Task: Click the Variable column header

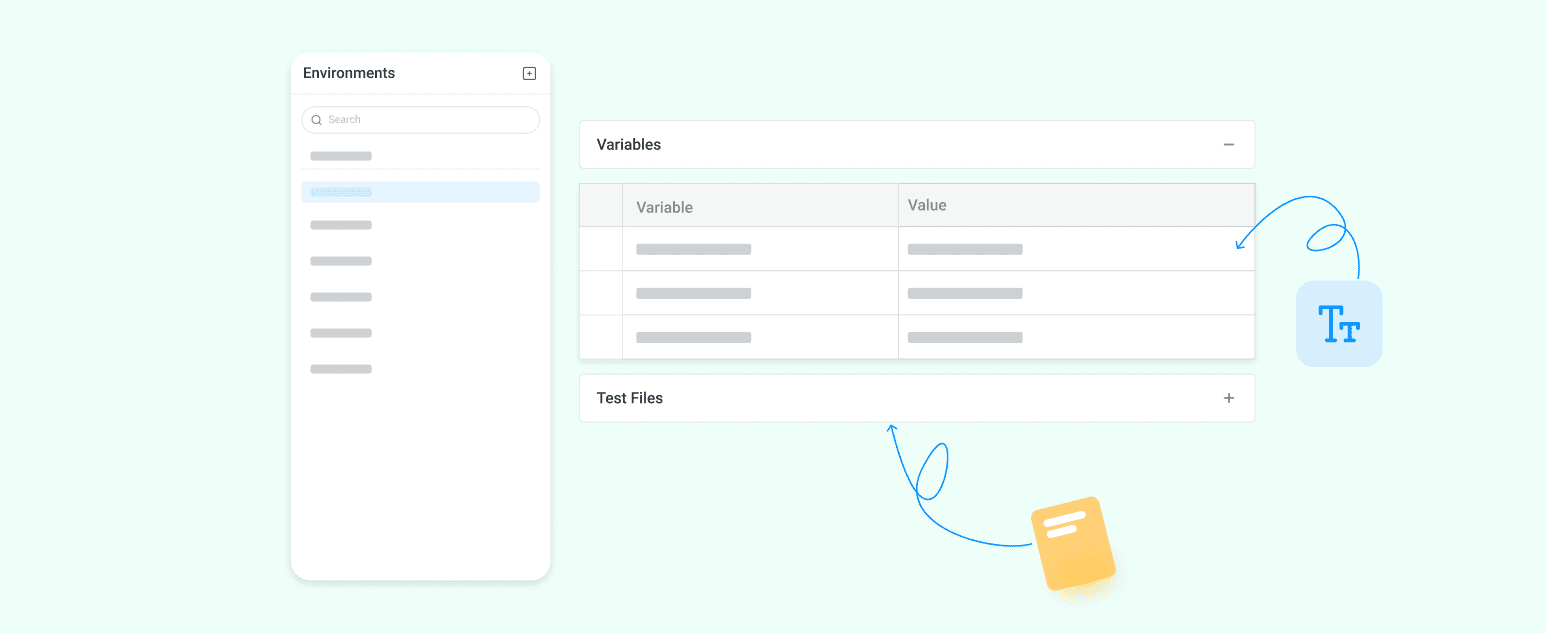Action: (x=664, y=206)
